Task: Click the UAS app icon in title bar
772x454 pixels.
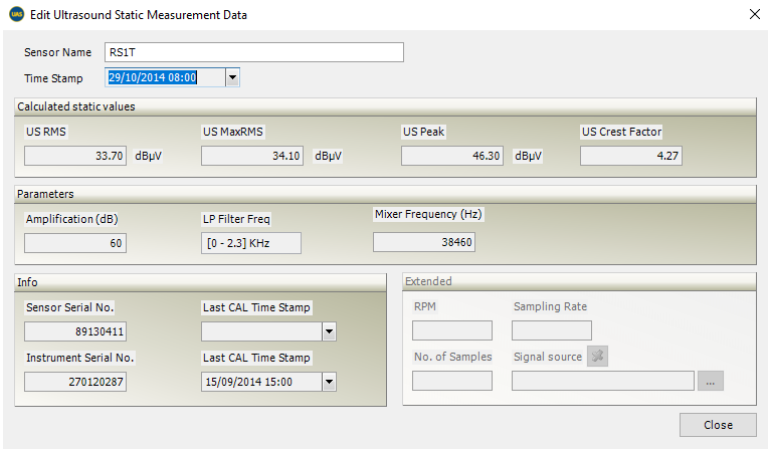Action: (x=16, y=15)
